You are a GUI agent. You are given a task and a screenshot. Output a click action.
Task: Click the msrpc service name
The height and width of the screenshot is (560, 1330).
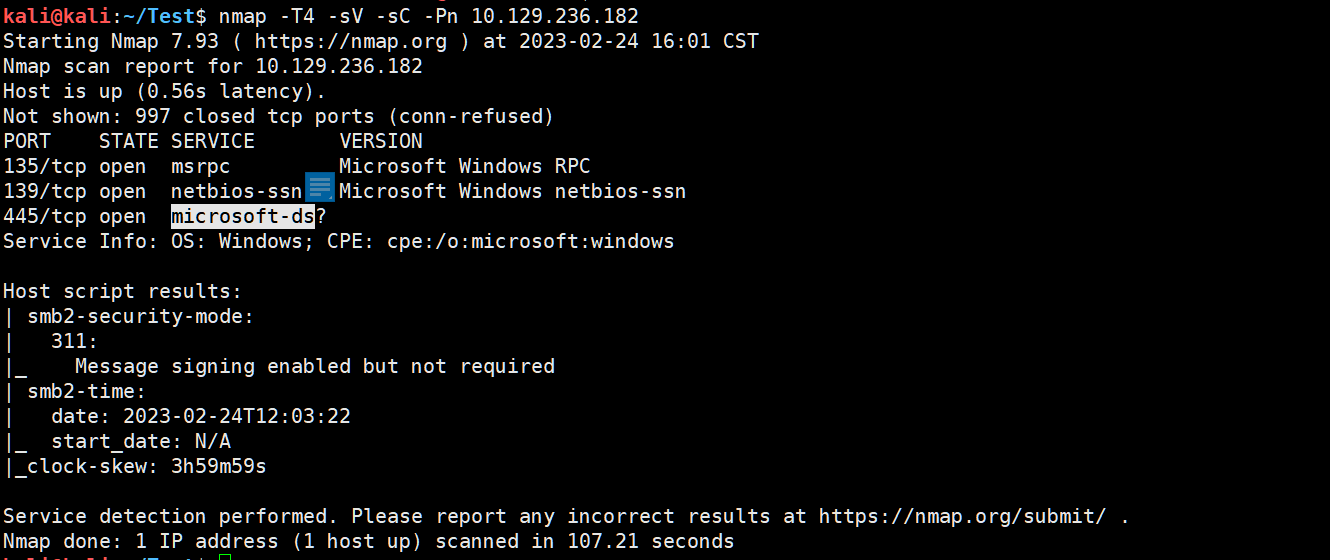200,167
